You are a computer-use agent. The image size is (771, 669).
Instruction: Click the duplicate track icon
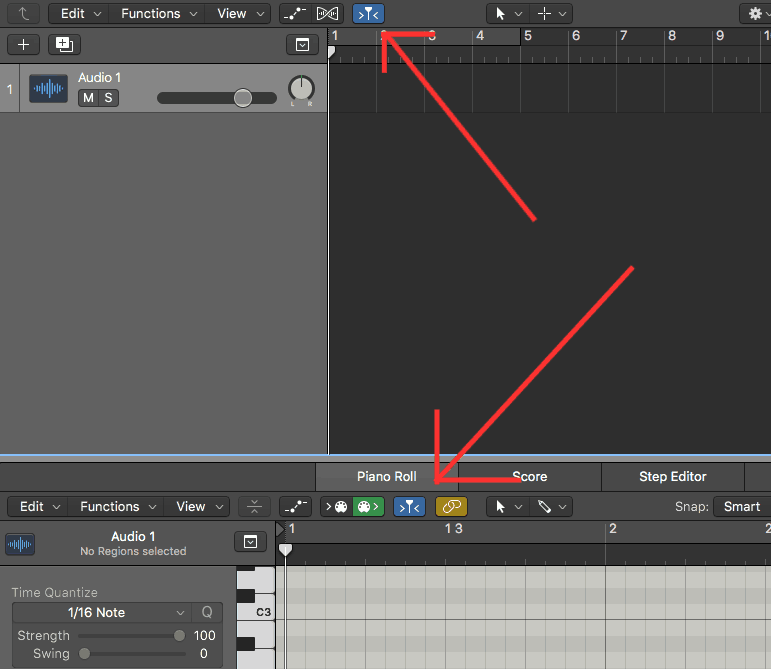tap(64, 45)
